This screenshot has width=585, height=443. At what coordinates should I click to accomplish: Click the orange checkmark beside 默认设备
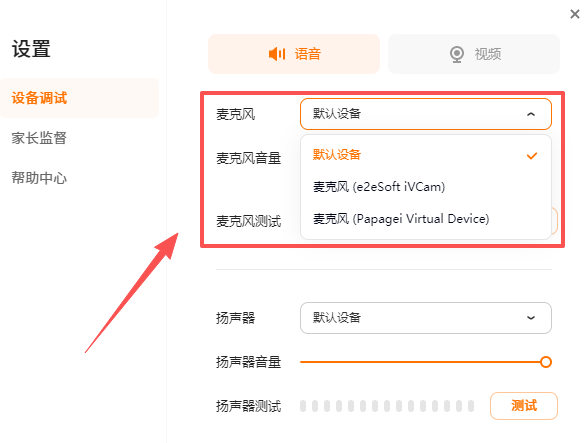(532, 156)
